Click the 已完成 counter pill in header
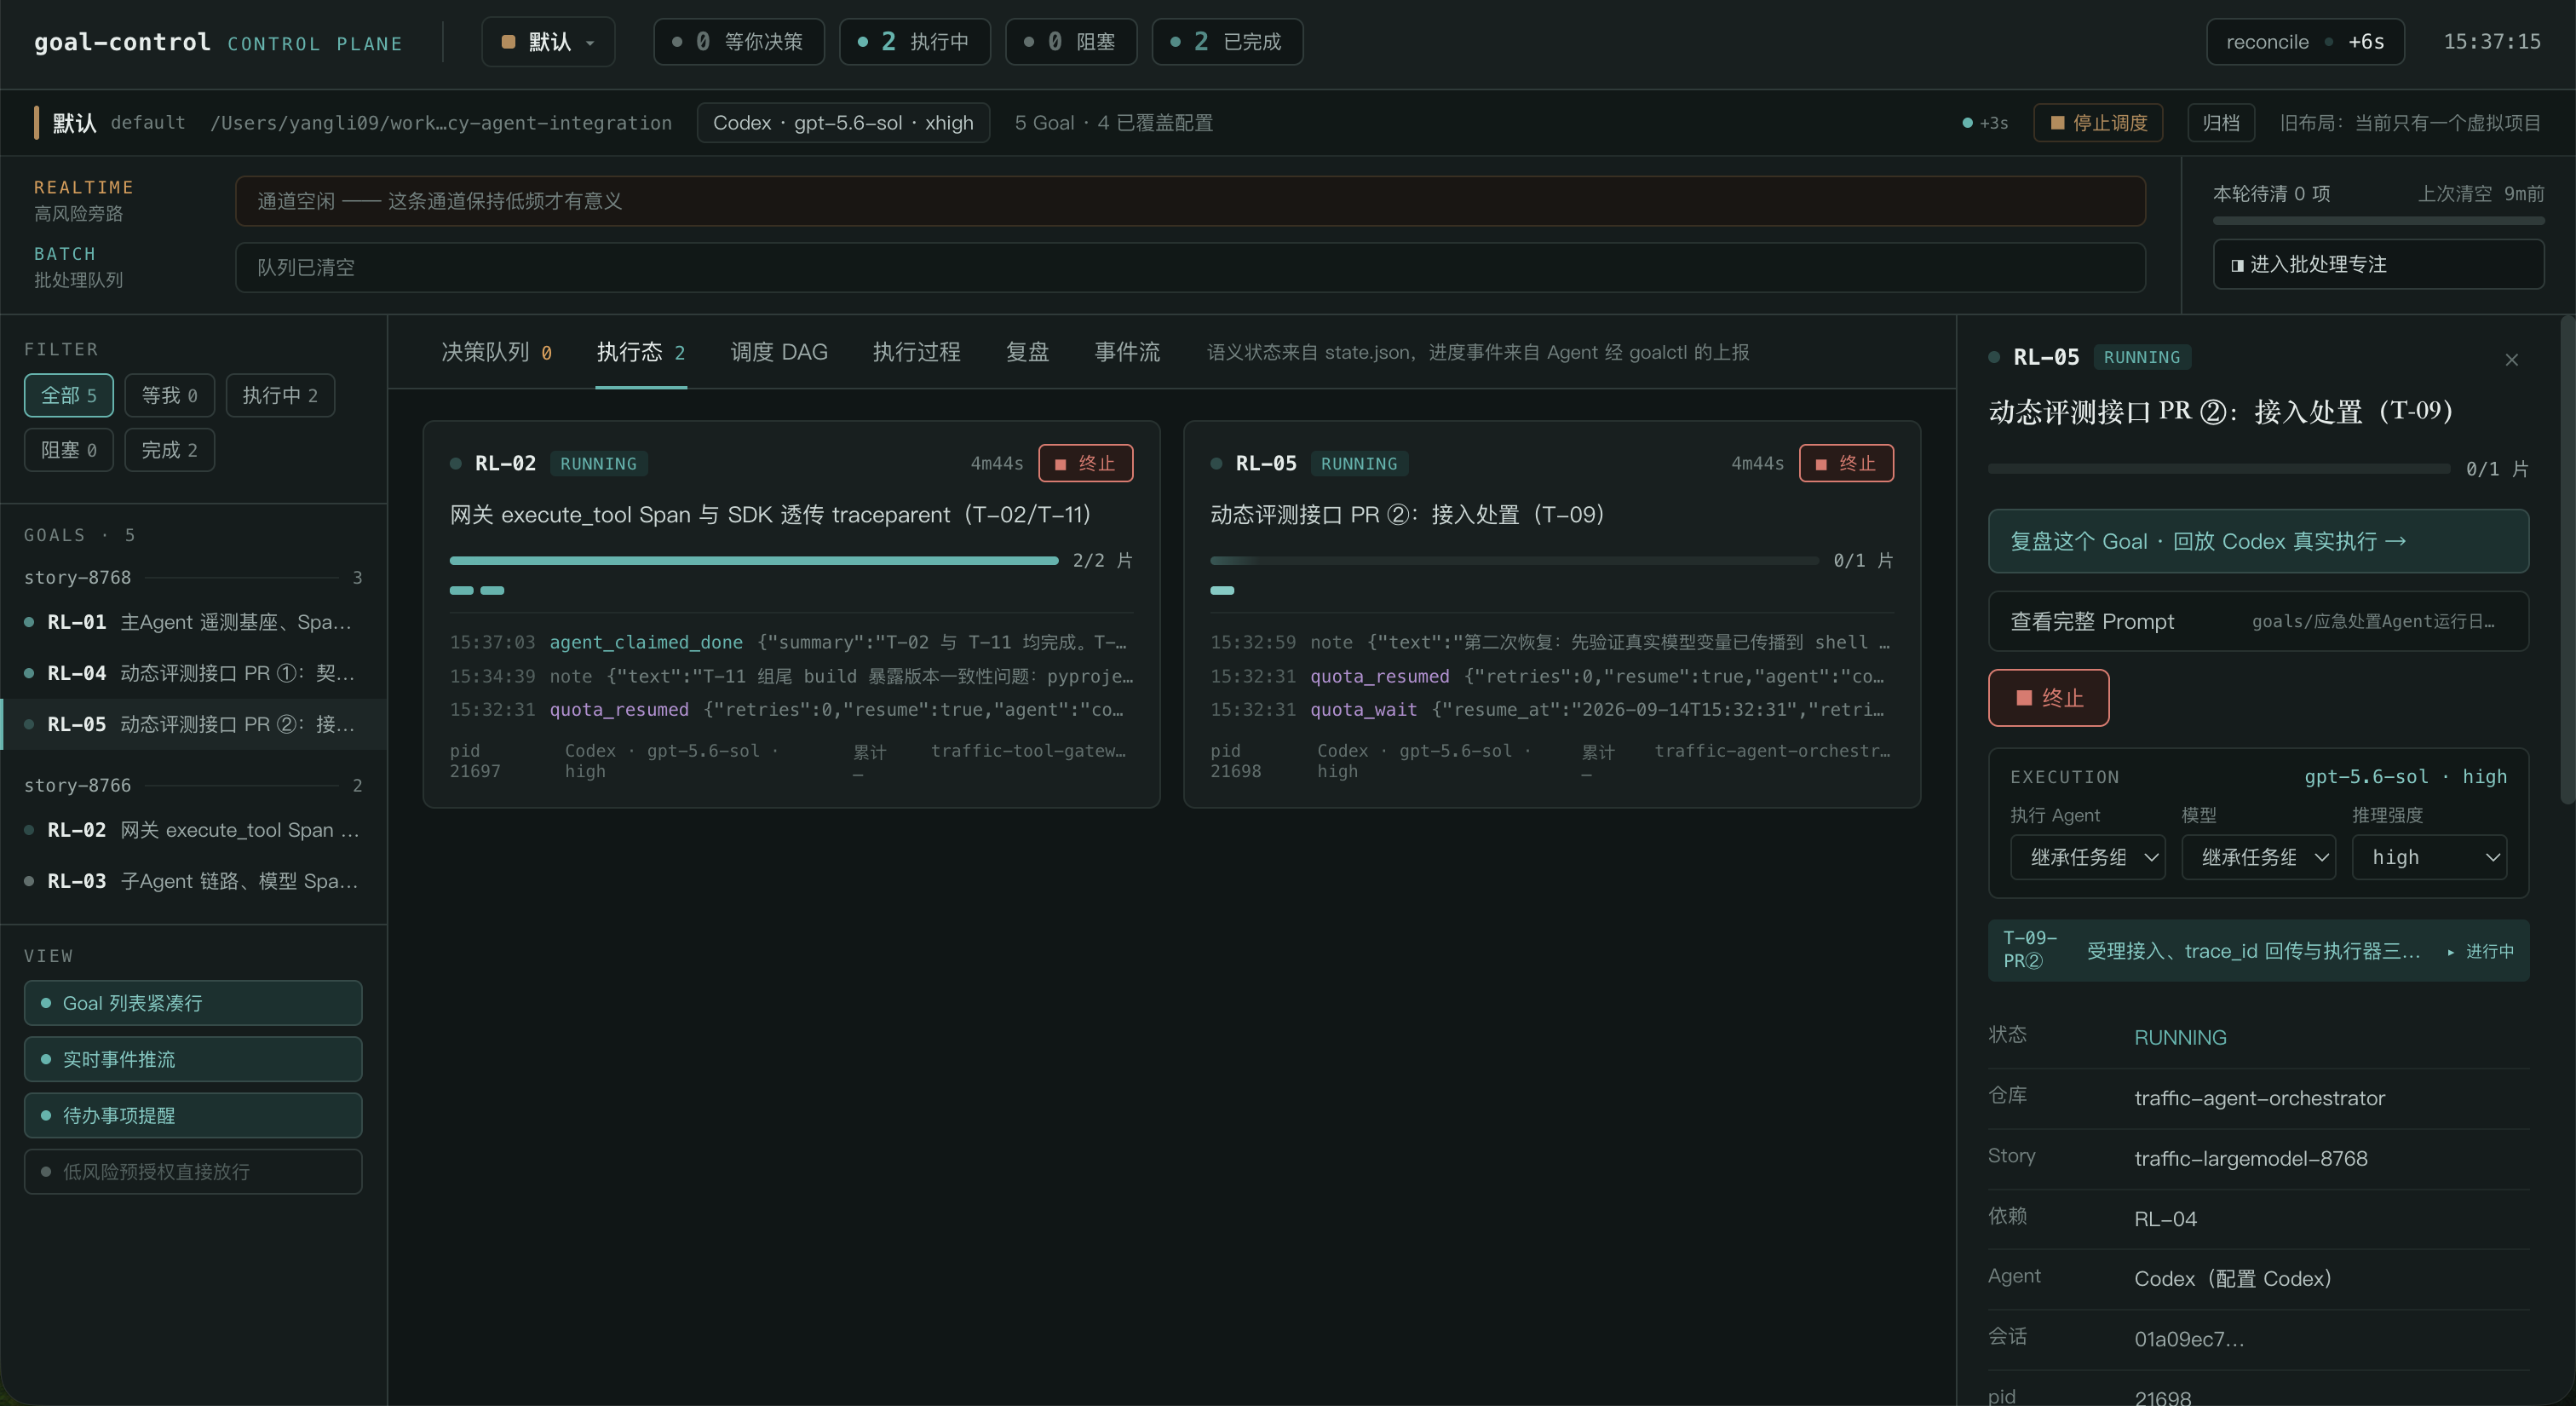This screenshot has height=1406, width=2576. (1227, 42)
